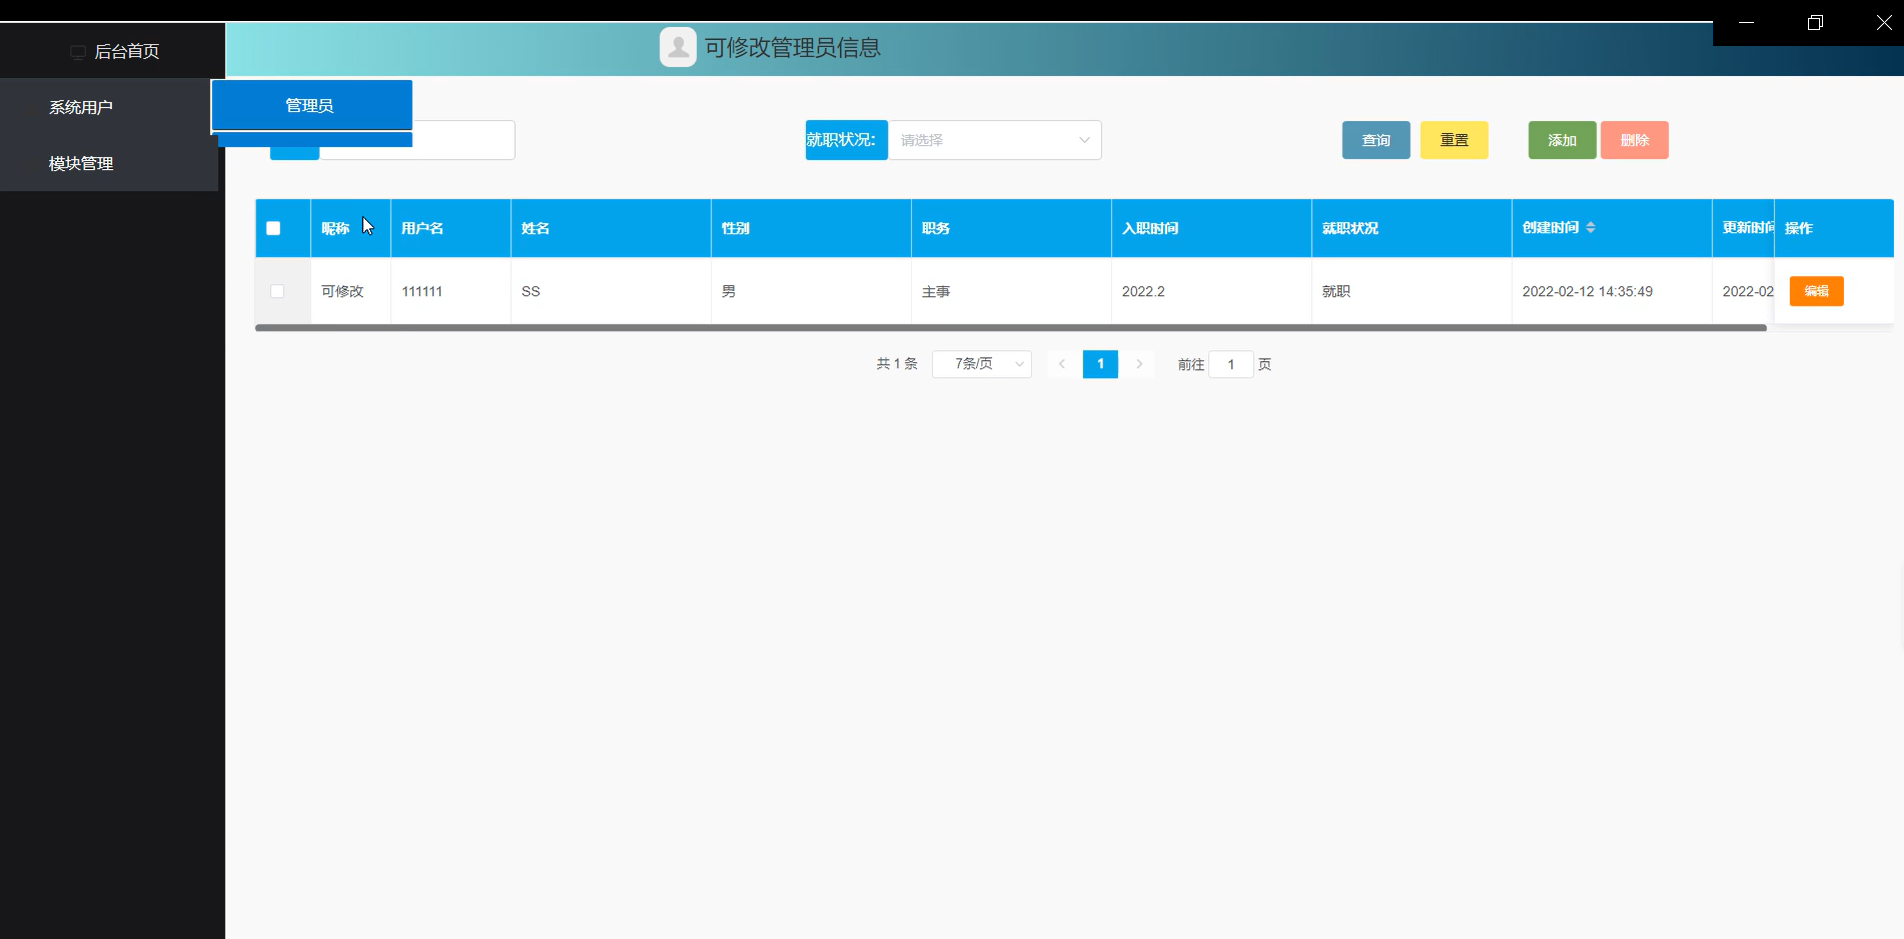Click the yellow 重置 button
Image resolution: width=1904 pixels, height=939 pixels.
pos(1454,140)
